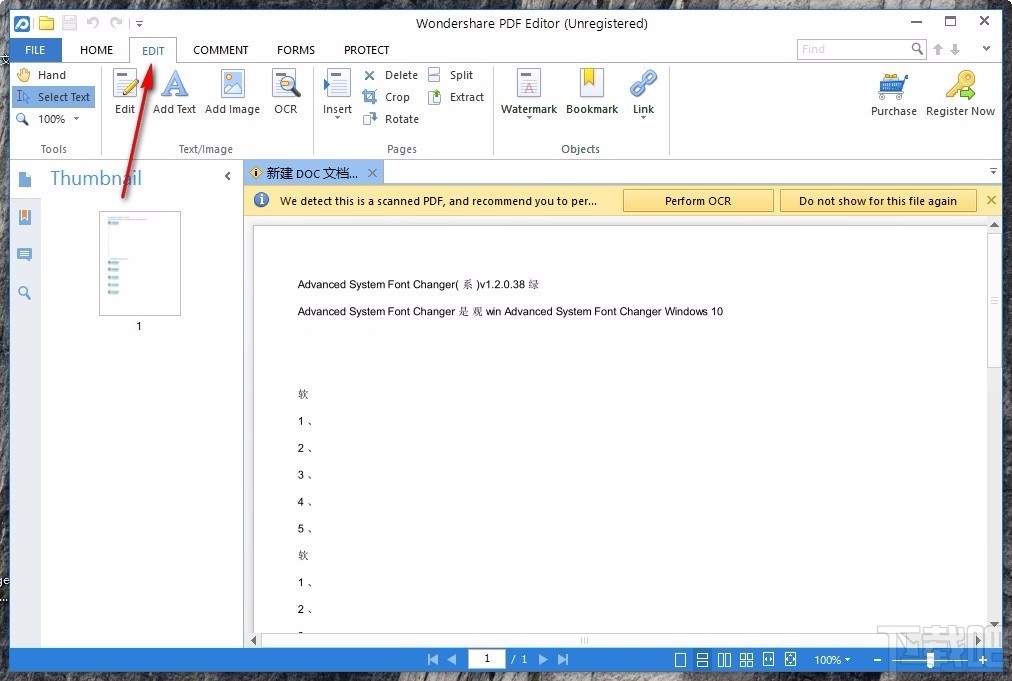Click the Purchase cart icon

[893, 86]
